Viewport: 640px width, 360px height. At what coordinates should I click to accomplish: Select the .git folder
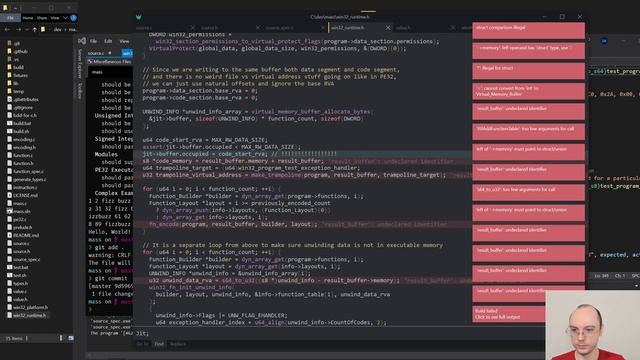(13, 43)
